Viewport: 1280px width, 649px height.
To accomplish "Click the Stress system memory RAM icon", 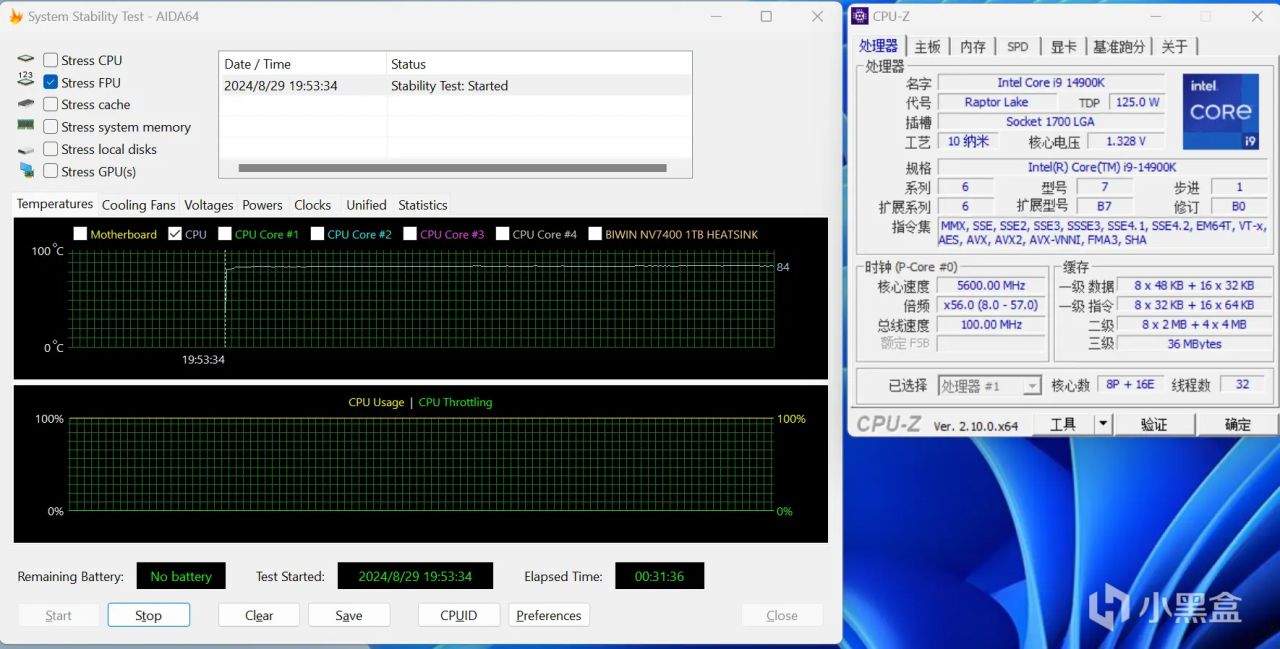I will pos(26,126).
